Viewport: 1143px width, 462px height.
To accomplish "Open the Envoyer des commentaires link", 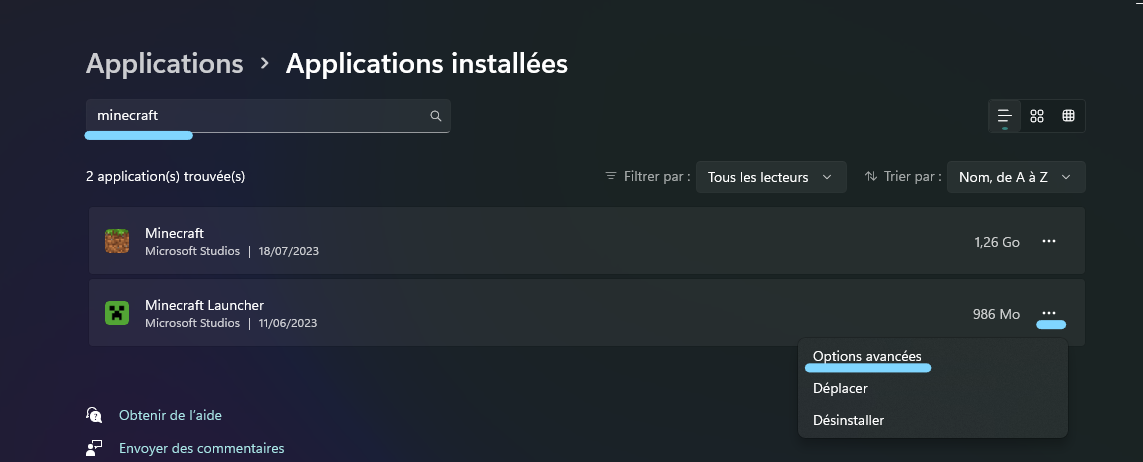I will (201, 448).
